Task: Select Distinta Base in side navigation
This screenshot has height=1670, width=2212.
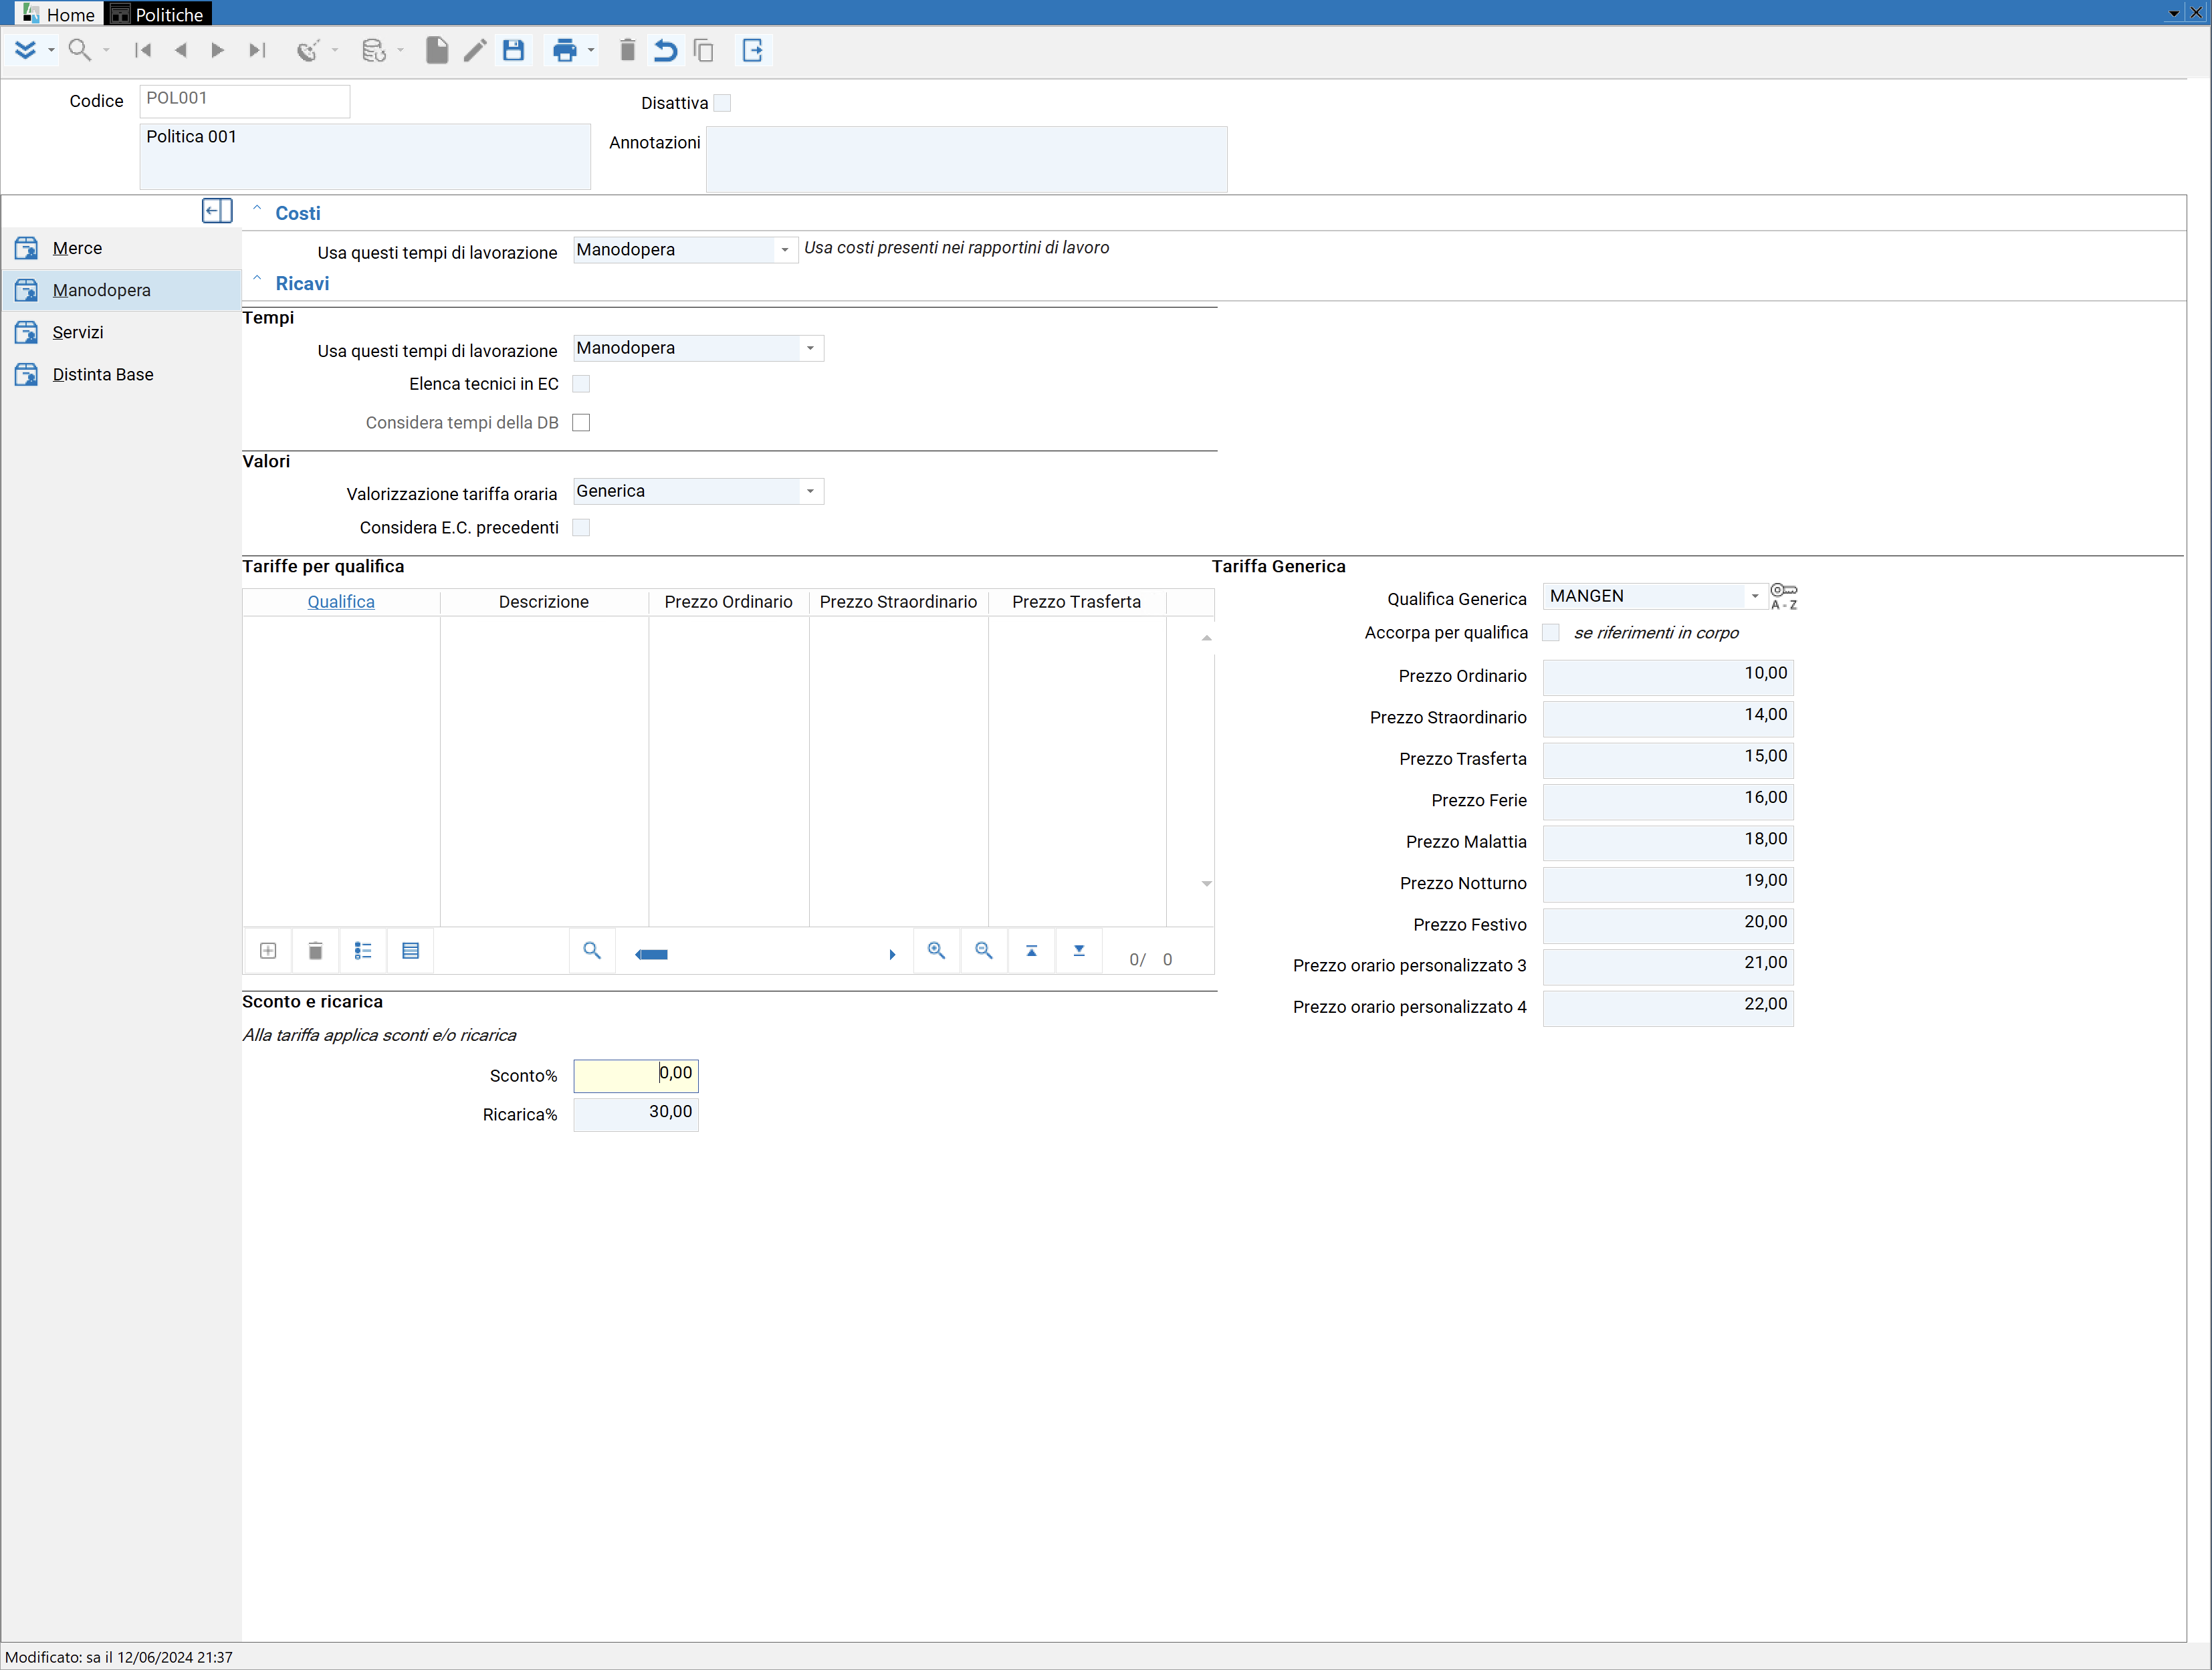Action: point(121,374)
